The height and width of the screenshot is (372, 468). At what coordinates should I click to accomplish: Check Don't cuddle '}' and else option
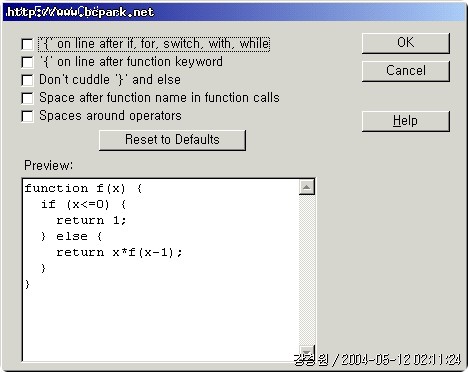point(27,80)
